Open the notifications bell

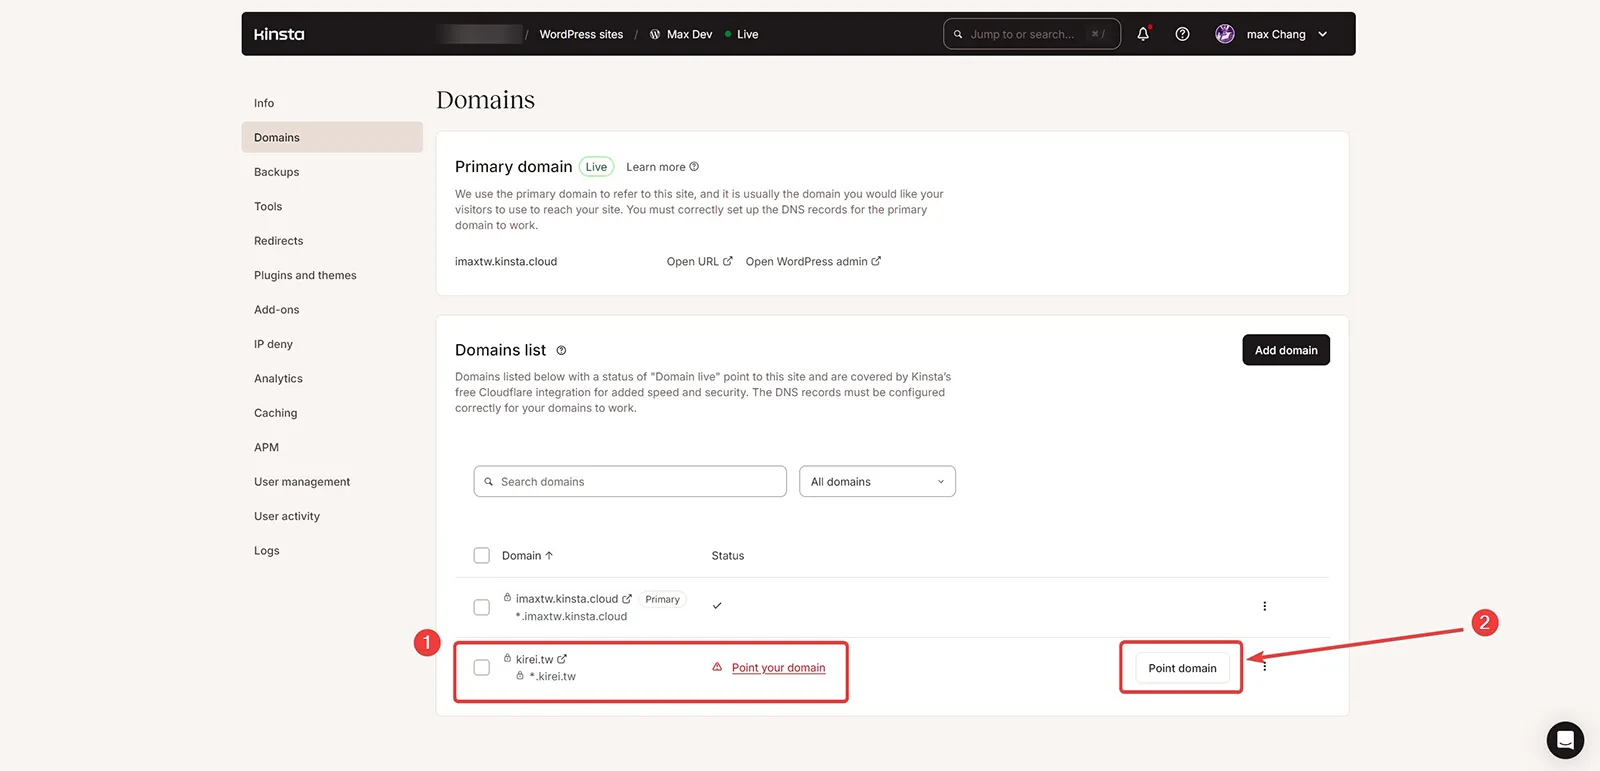point(1143,34)
